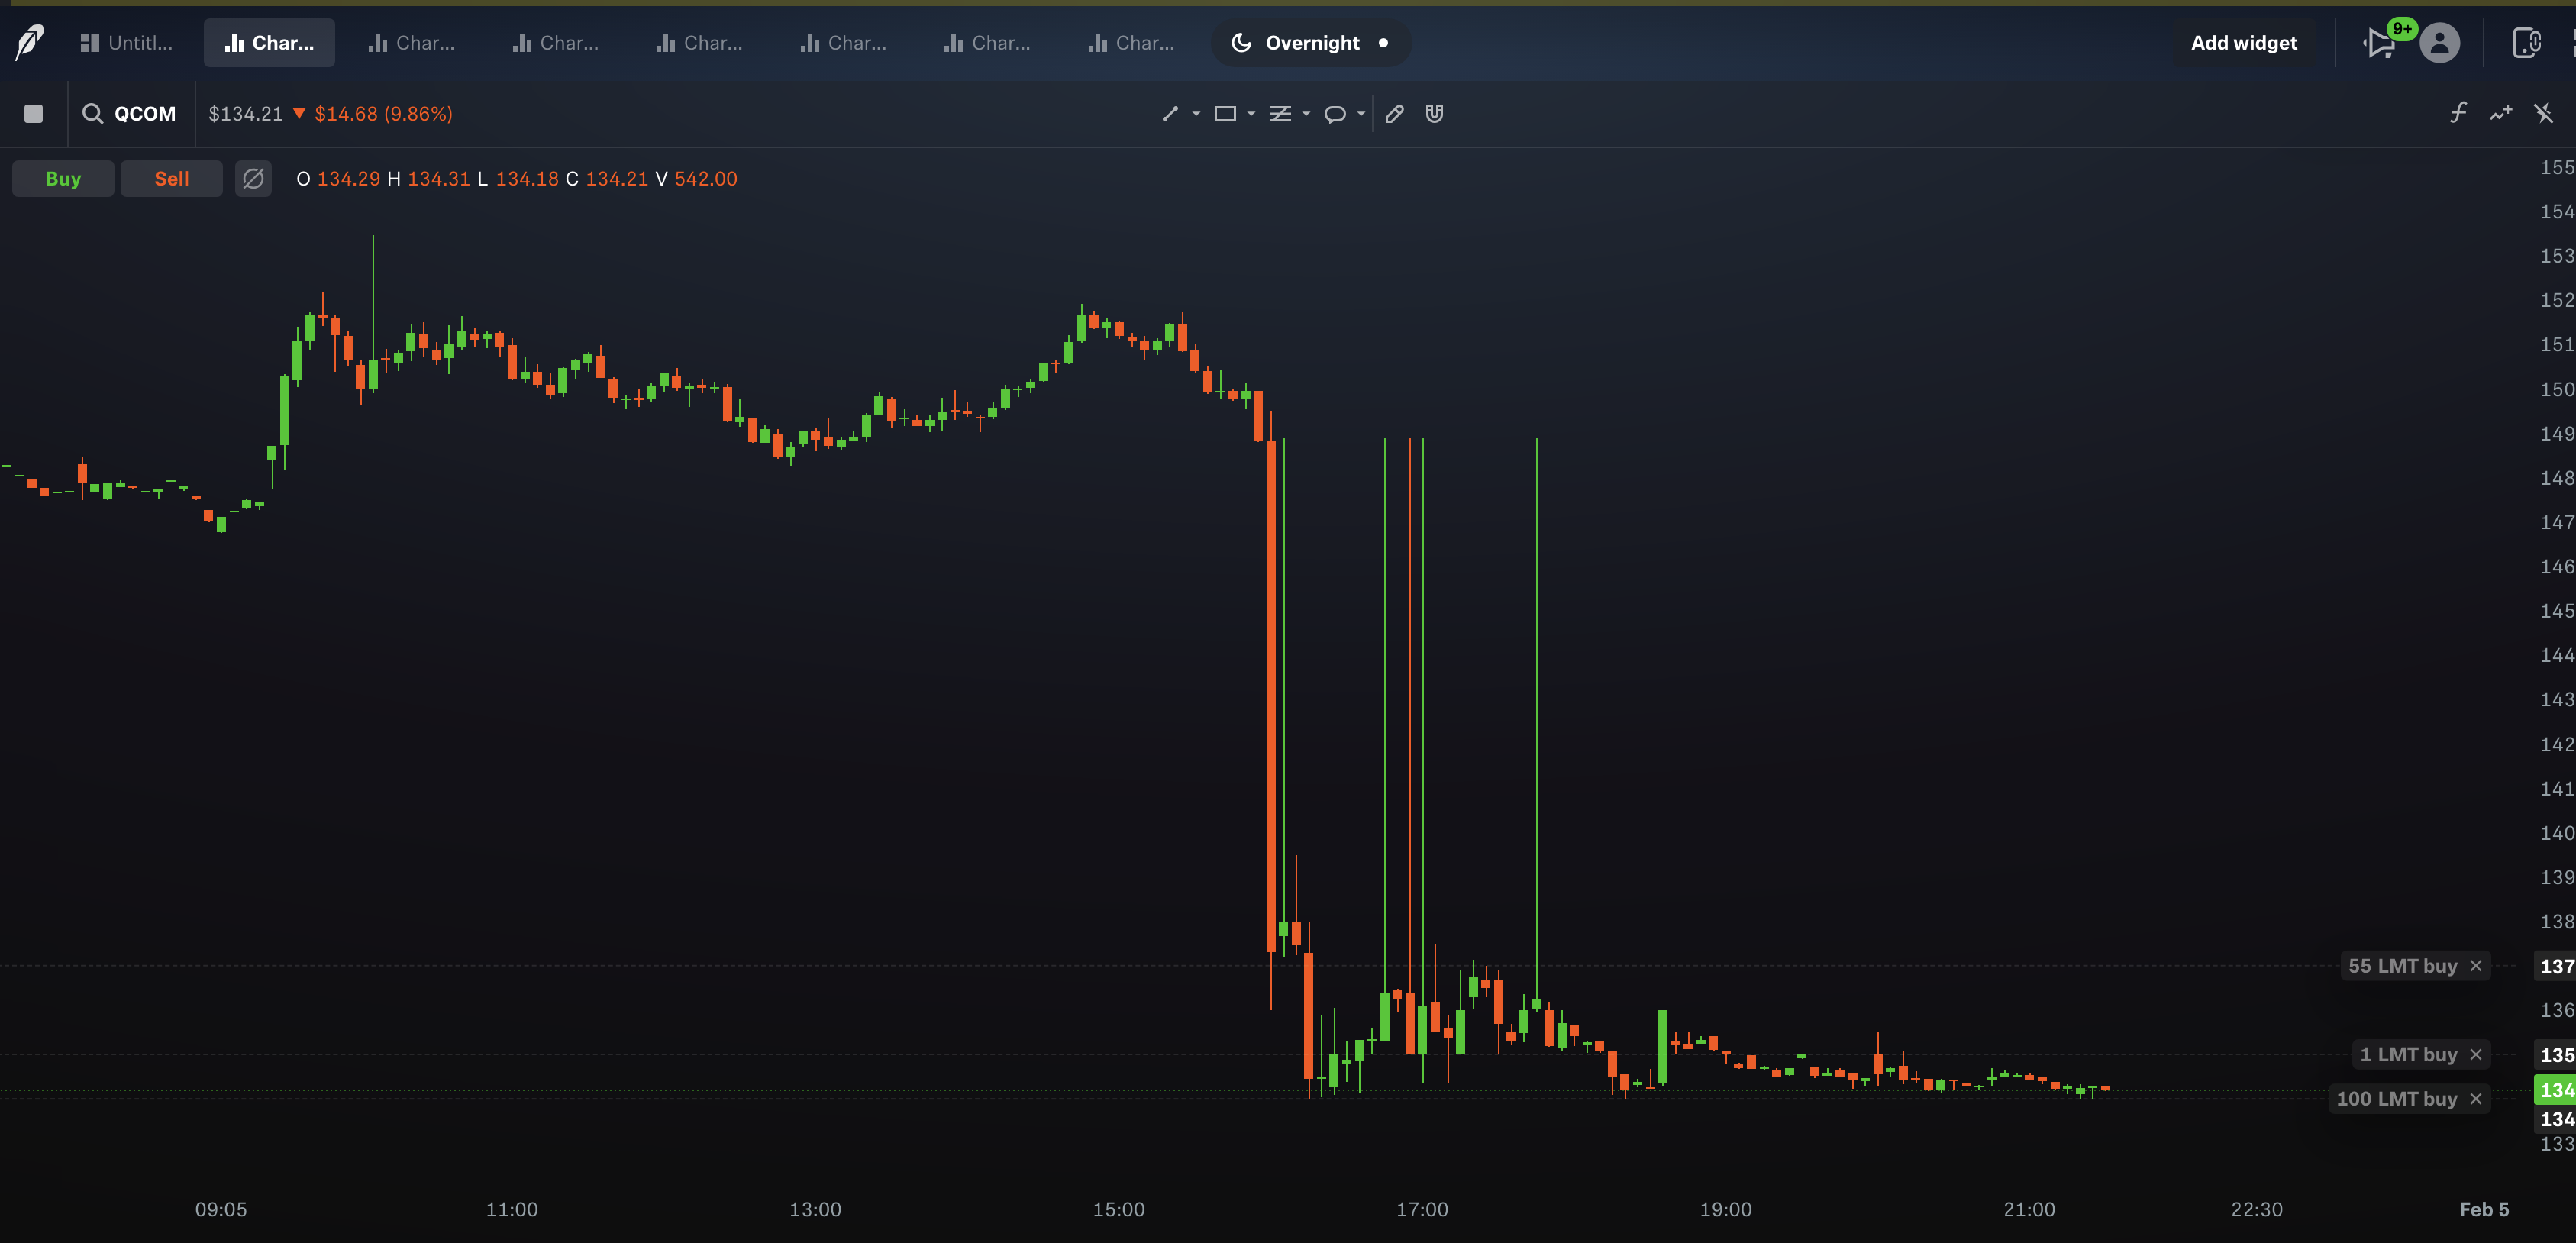Select the trend line drawing tool
The height and width of the screenshot is (1243, 2576).
pos(1170,114)
